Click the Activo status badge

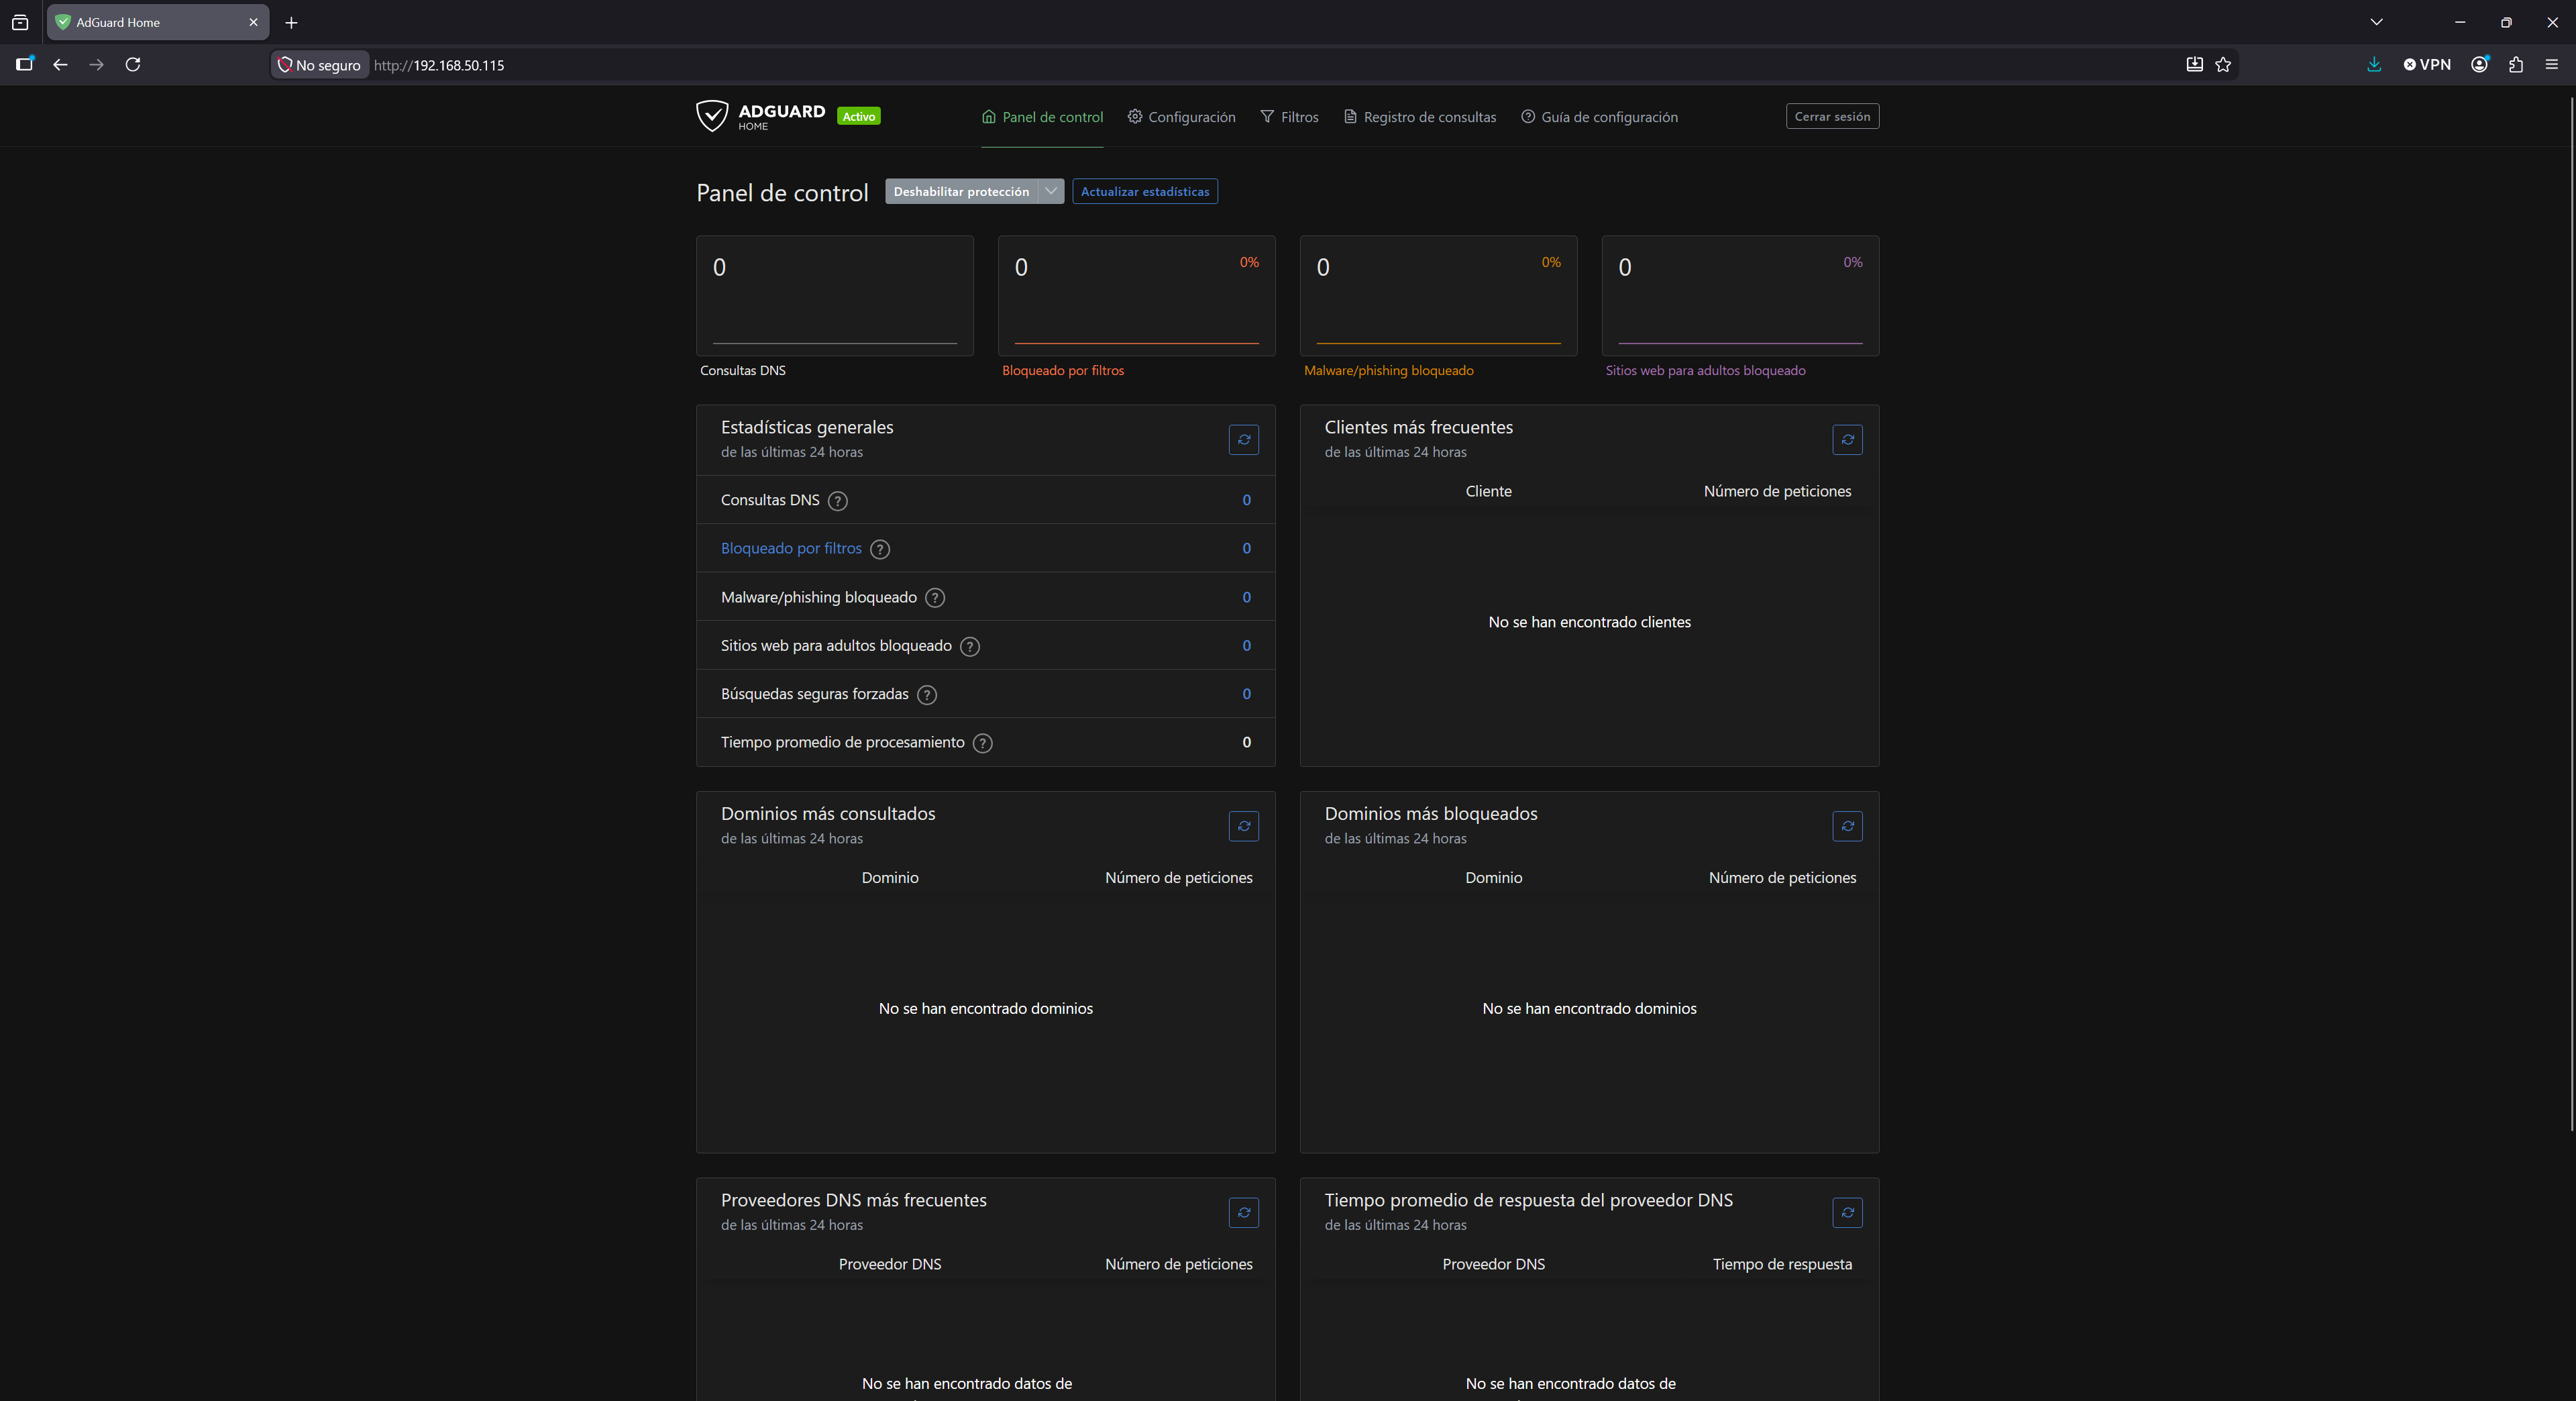pos(858,116)
